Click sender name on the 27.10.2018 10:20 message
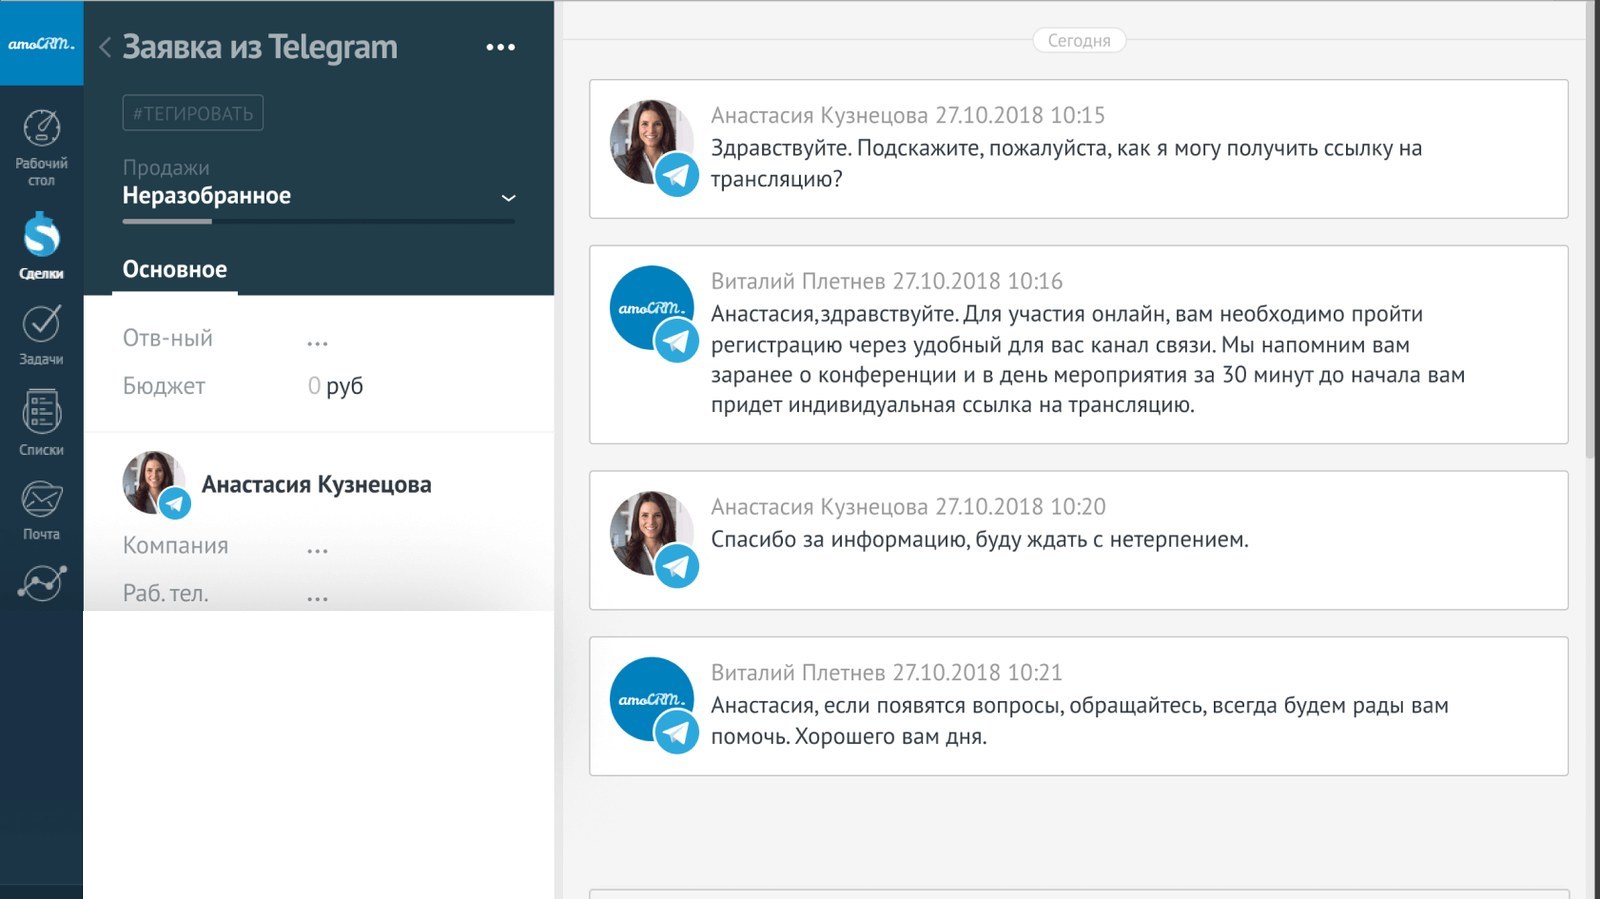The image size is (1600, 899). coord(819,507)
